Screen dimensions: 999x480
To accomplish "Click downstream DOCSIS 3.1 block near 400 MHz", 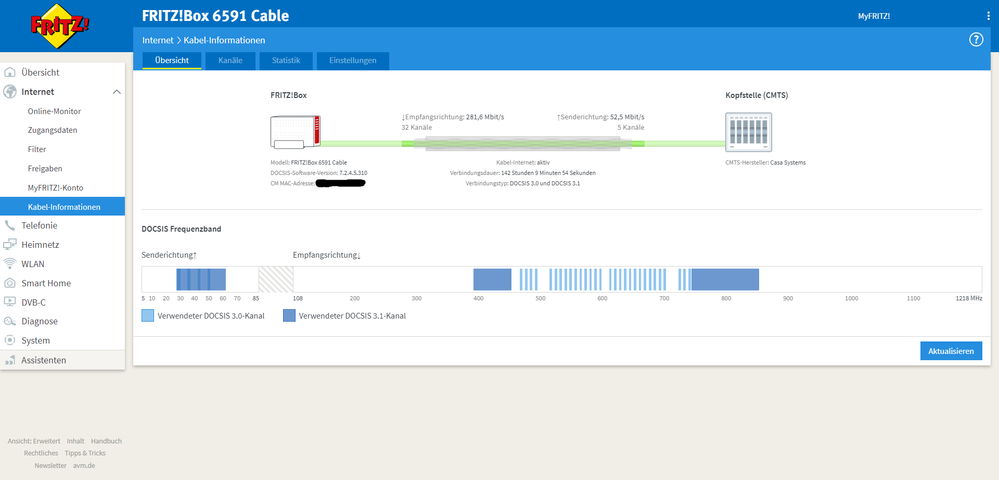I will [x=492, y=279].
